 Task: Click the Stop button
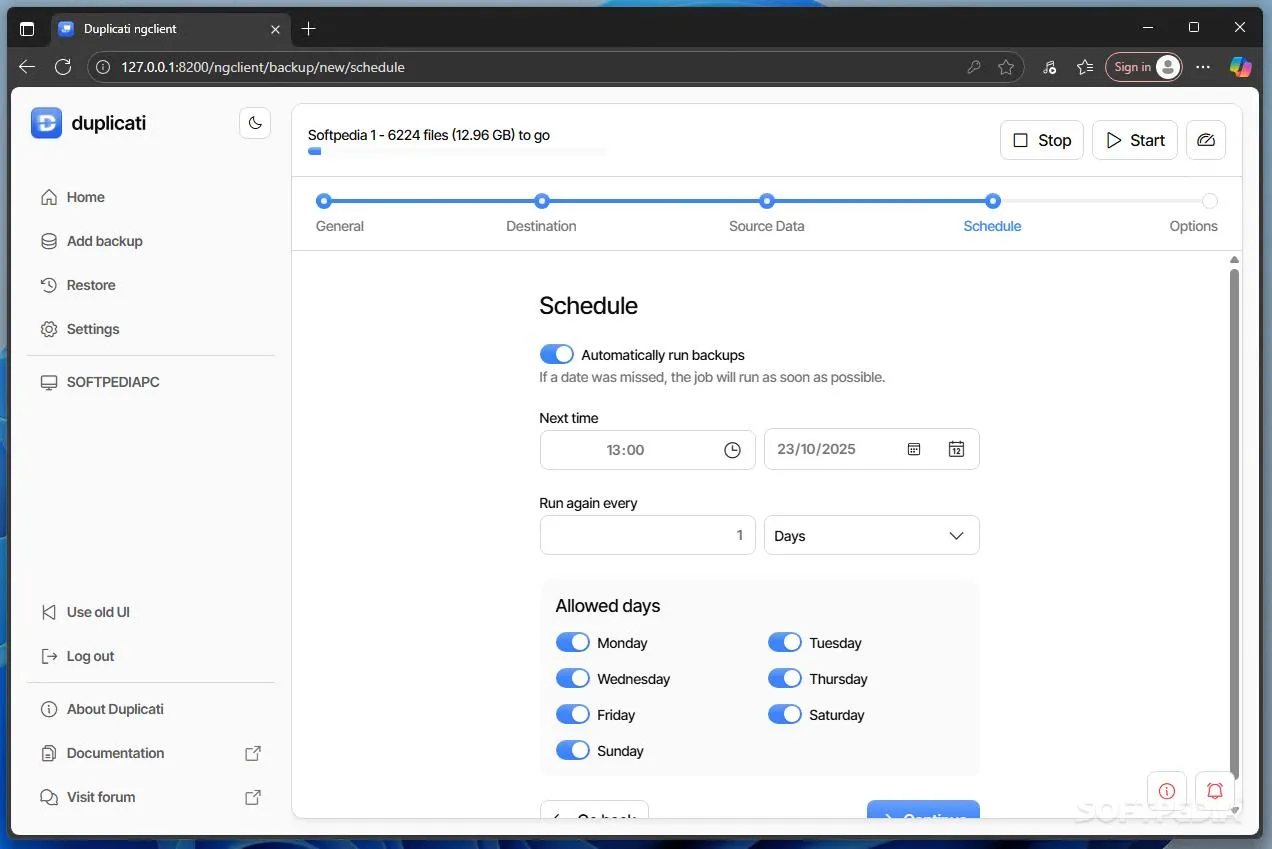tap(1042, 140)
